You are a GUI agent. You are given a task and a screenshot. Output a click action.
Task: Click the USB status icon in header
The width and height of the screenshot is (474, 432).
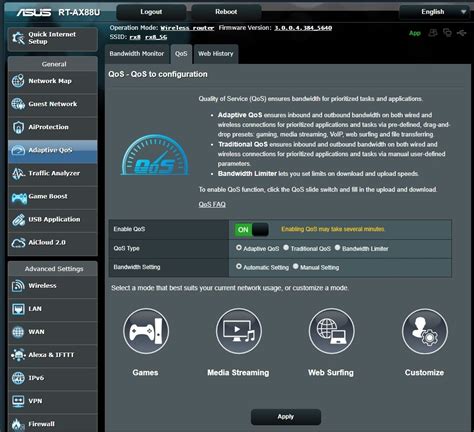tap(462, 33)
